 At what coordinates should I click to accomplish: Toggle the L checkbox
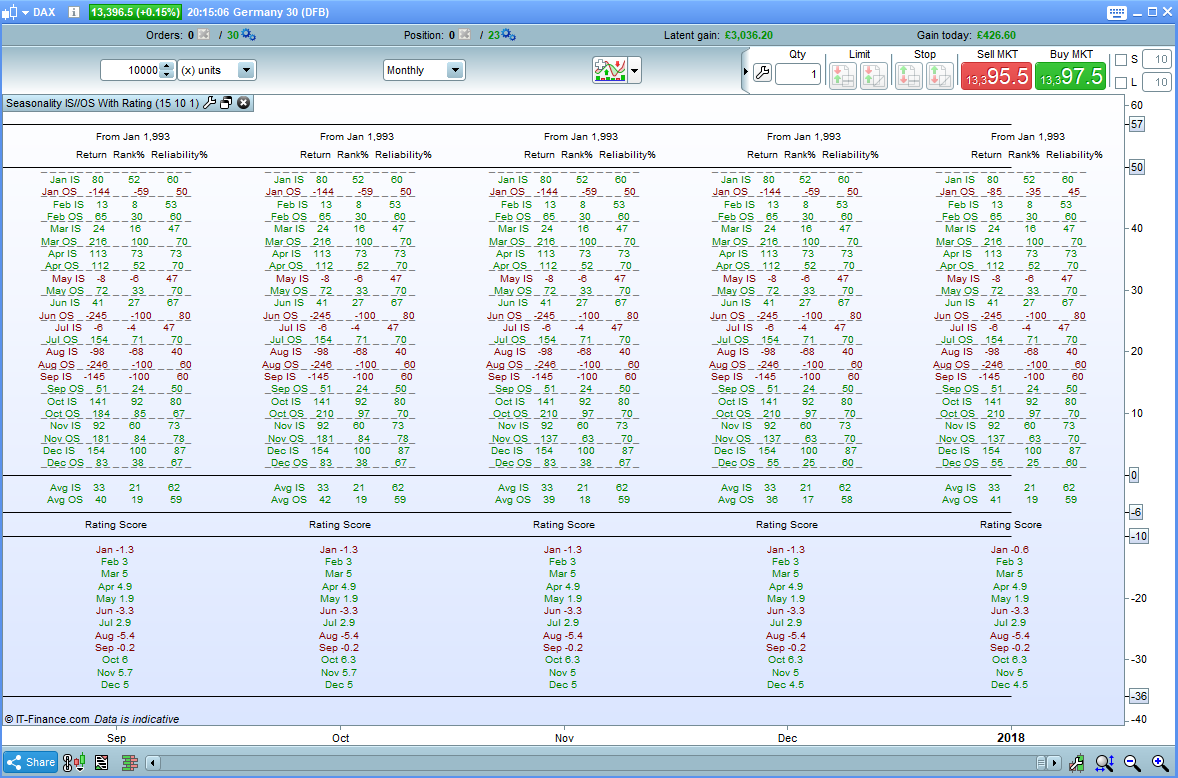[x=1121, y=83]
